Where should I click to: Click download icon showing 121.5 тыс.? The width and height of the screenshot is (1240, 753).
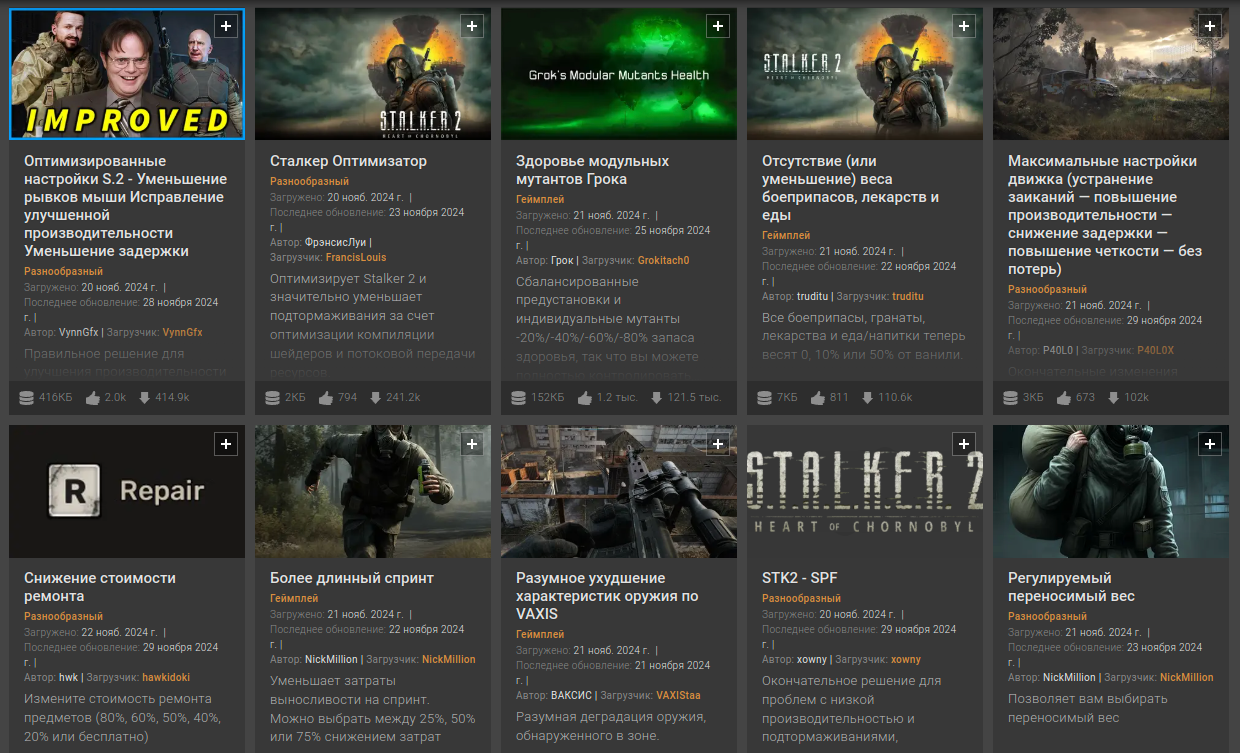(x=657, y=397)
